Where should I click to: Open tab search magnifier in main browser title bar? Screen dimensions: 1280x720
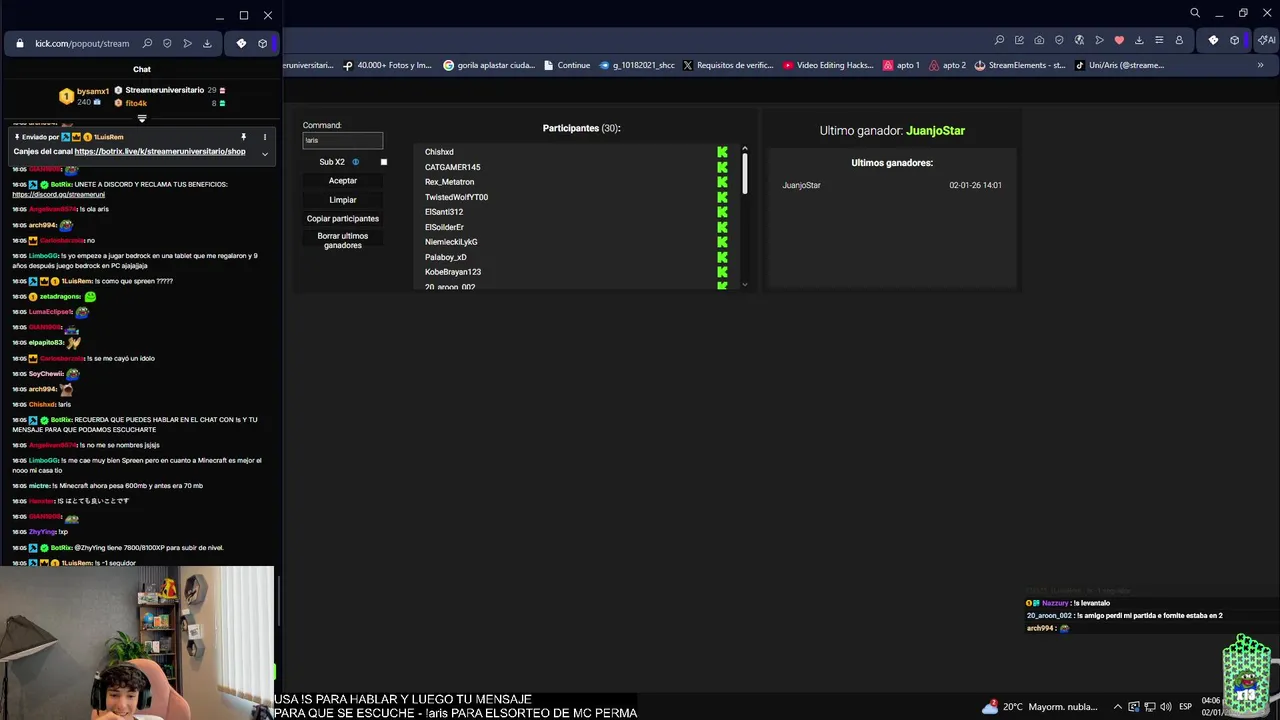[1195, 13]
